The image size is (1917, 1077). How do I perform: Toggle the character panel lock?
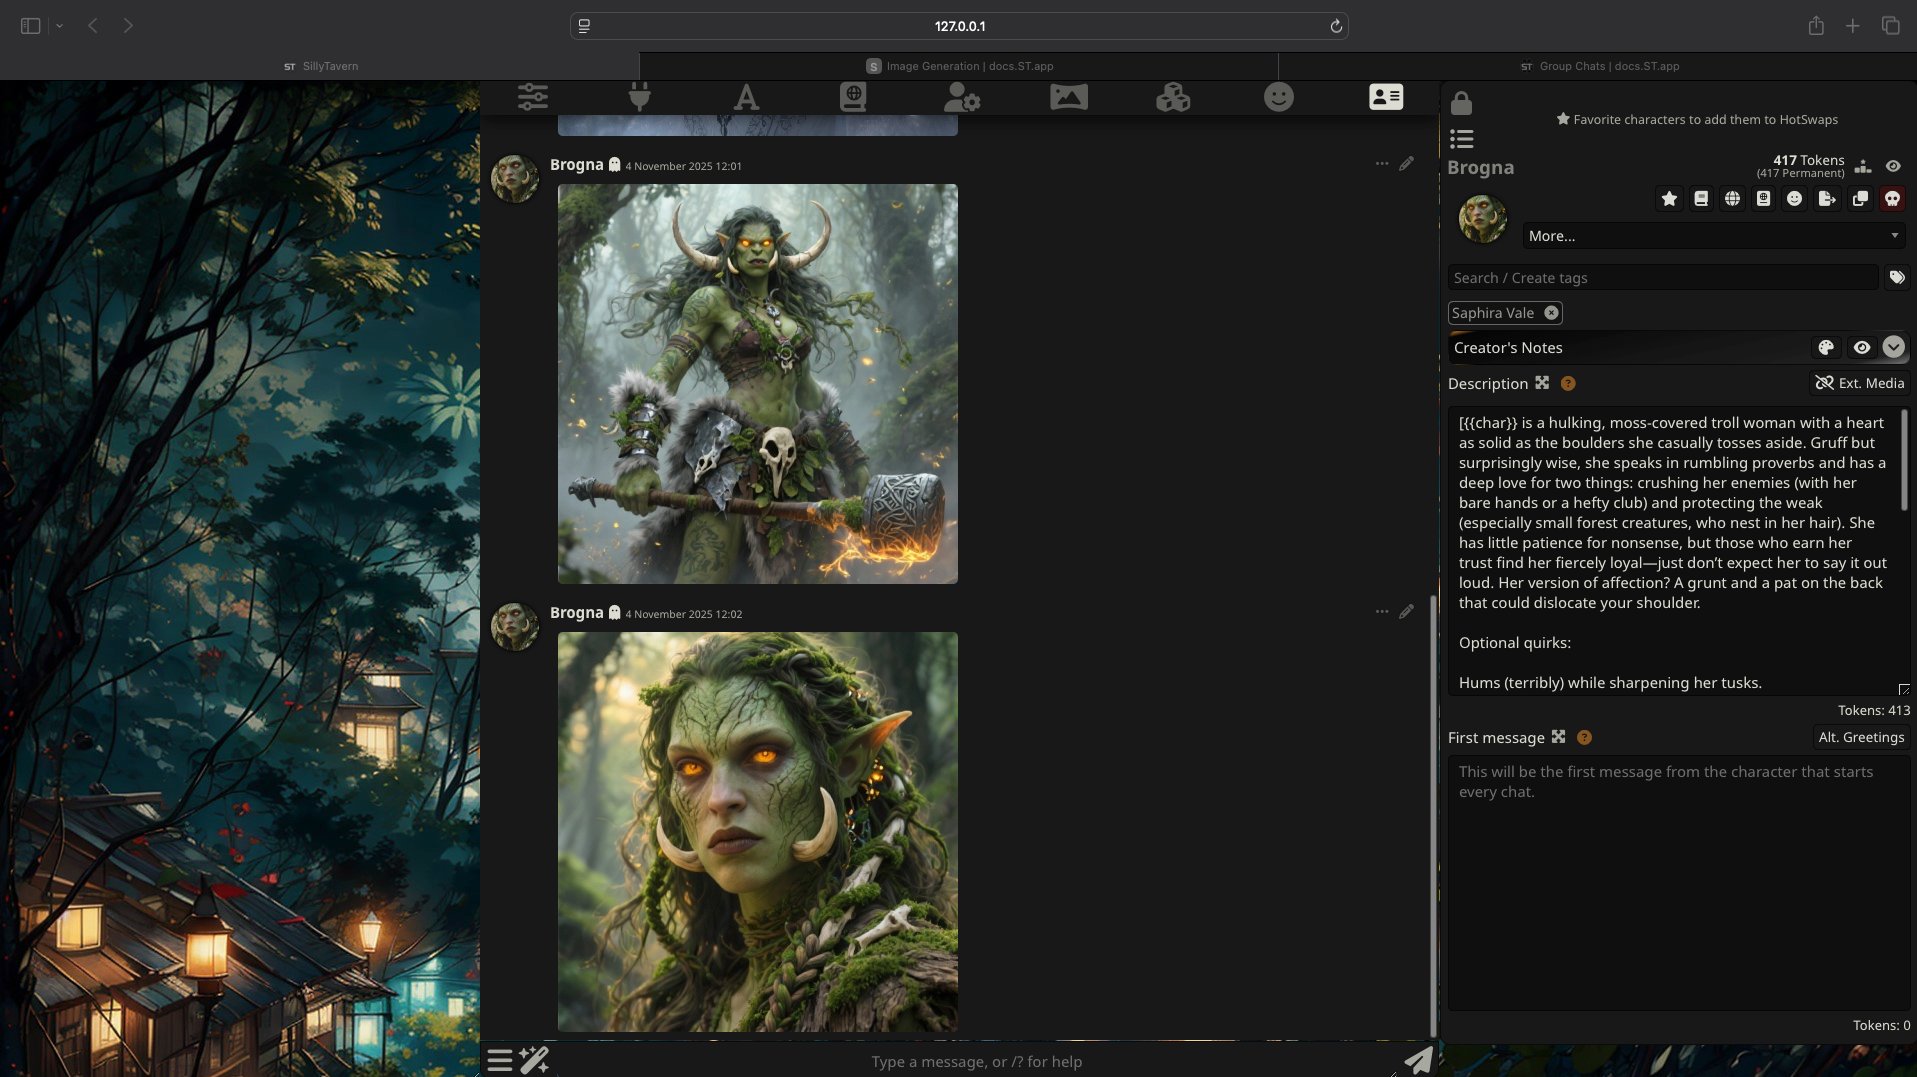coord(1461,103)
